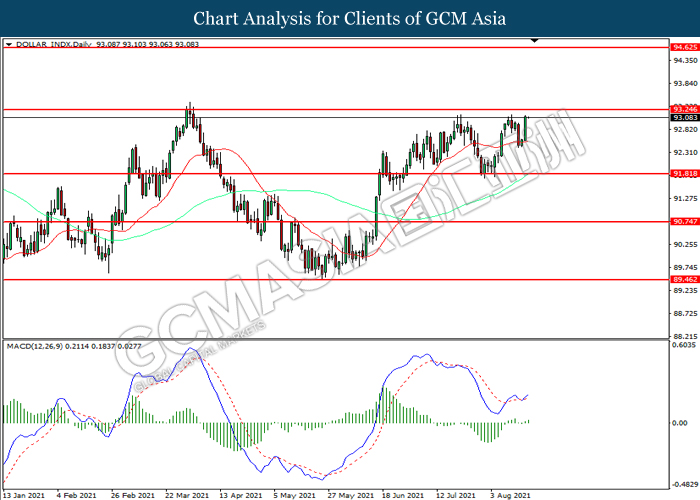Click the MACD zero level label 0.00
The image size is (700, 500).
679,423
